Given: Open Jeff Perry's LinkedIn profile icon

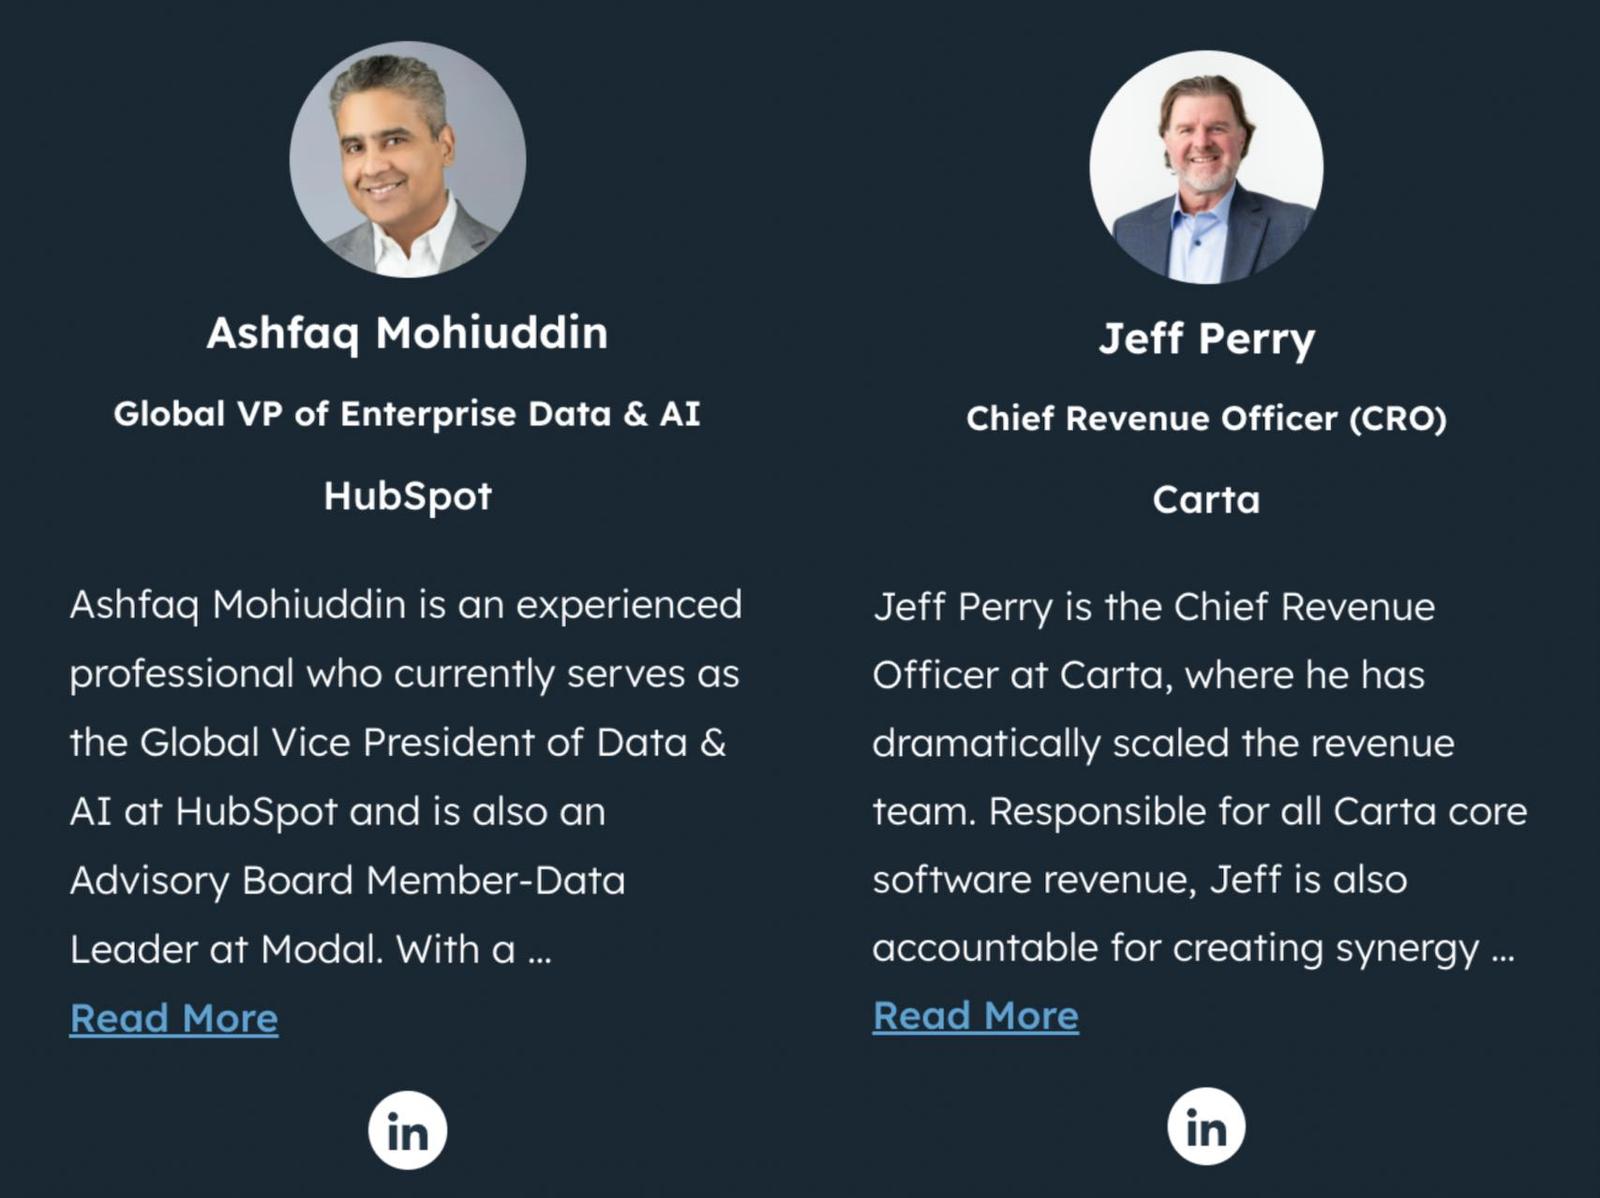Looking at the screenshot, I should click(1206, 1127).
